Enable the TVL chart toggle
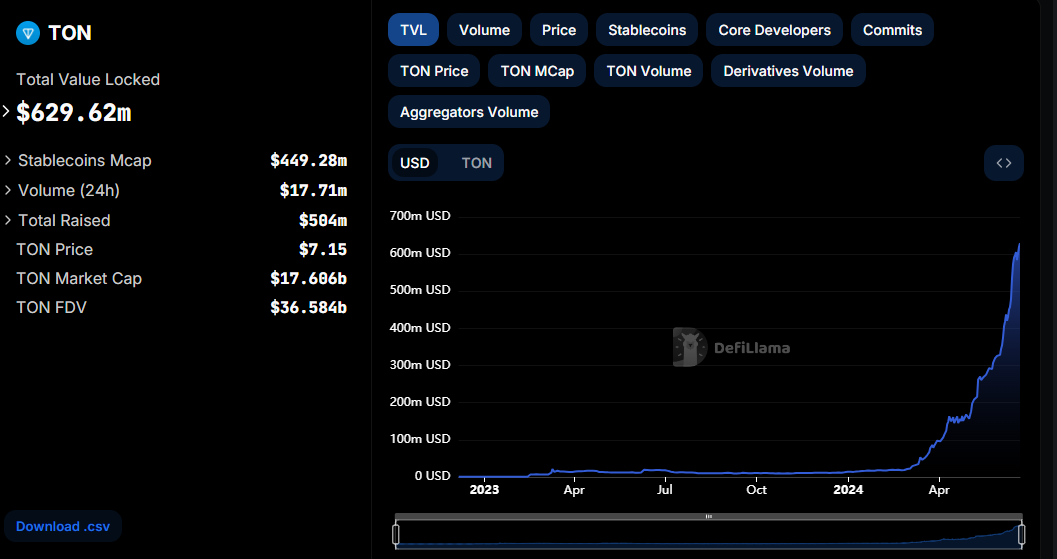 tap(413, 30)
